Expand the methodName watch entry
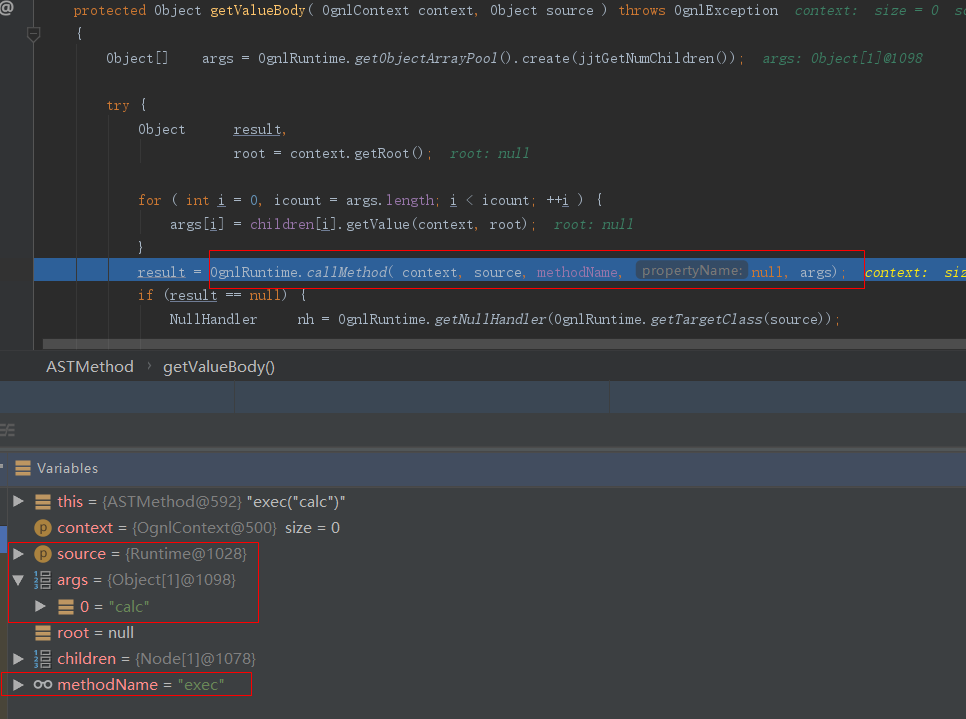Screen dimensions: 966x719 click(x=18, y=684)
